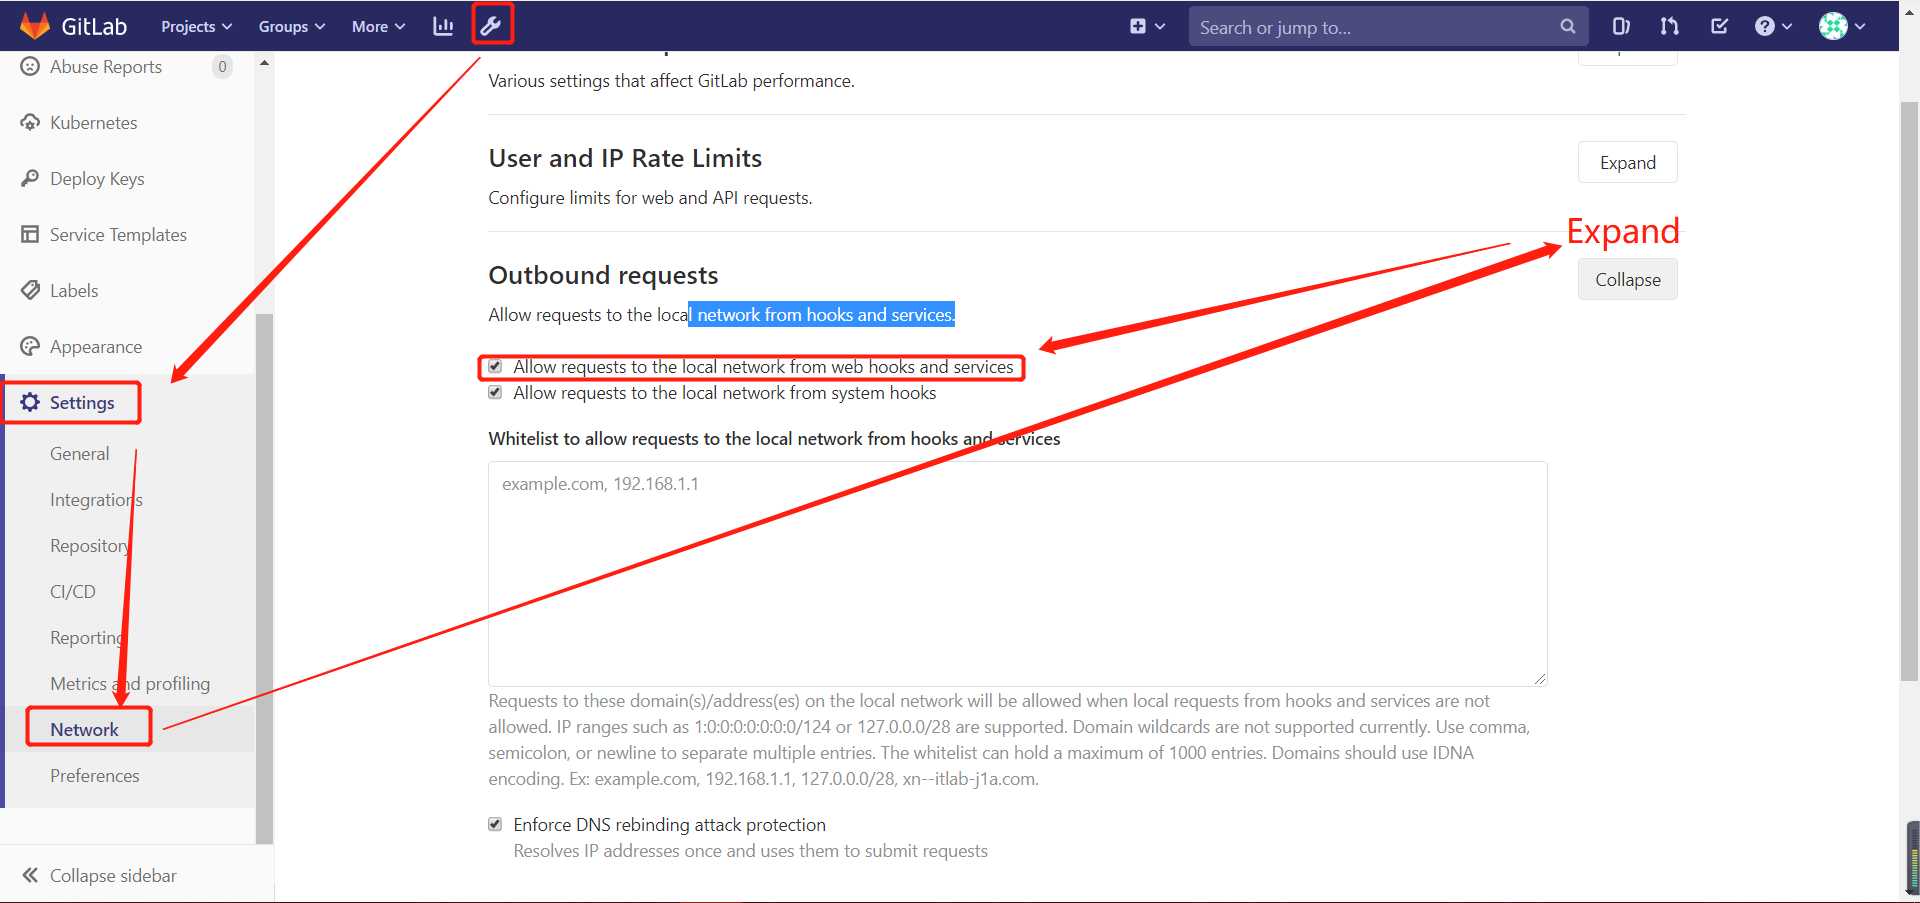Open Metrics and profiling settings
The width and height of the screenshot is (1920, 903).
click(130, 683)
